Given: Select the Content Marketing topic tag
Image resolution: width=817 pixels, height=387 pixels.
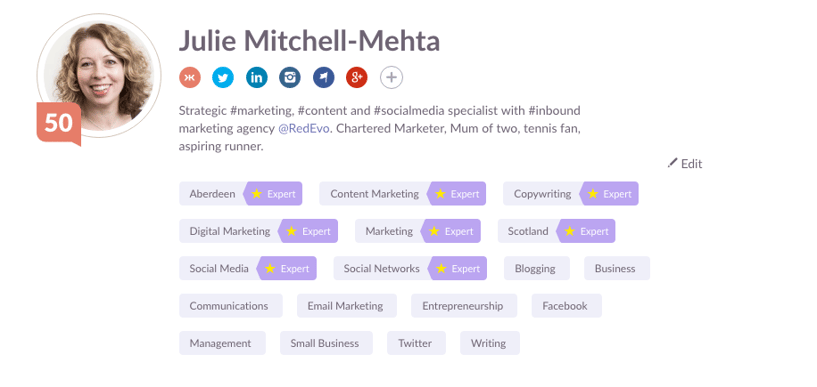Looking at the screenshot, I should pyautogui.click(x=403, y=194).
